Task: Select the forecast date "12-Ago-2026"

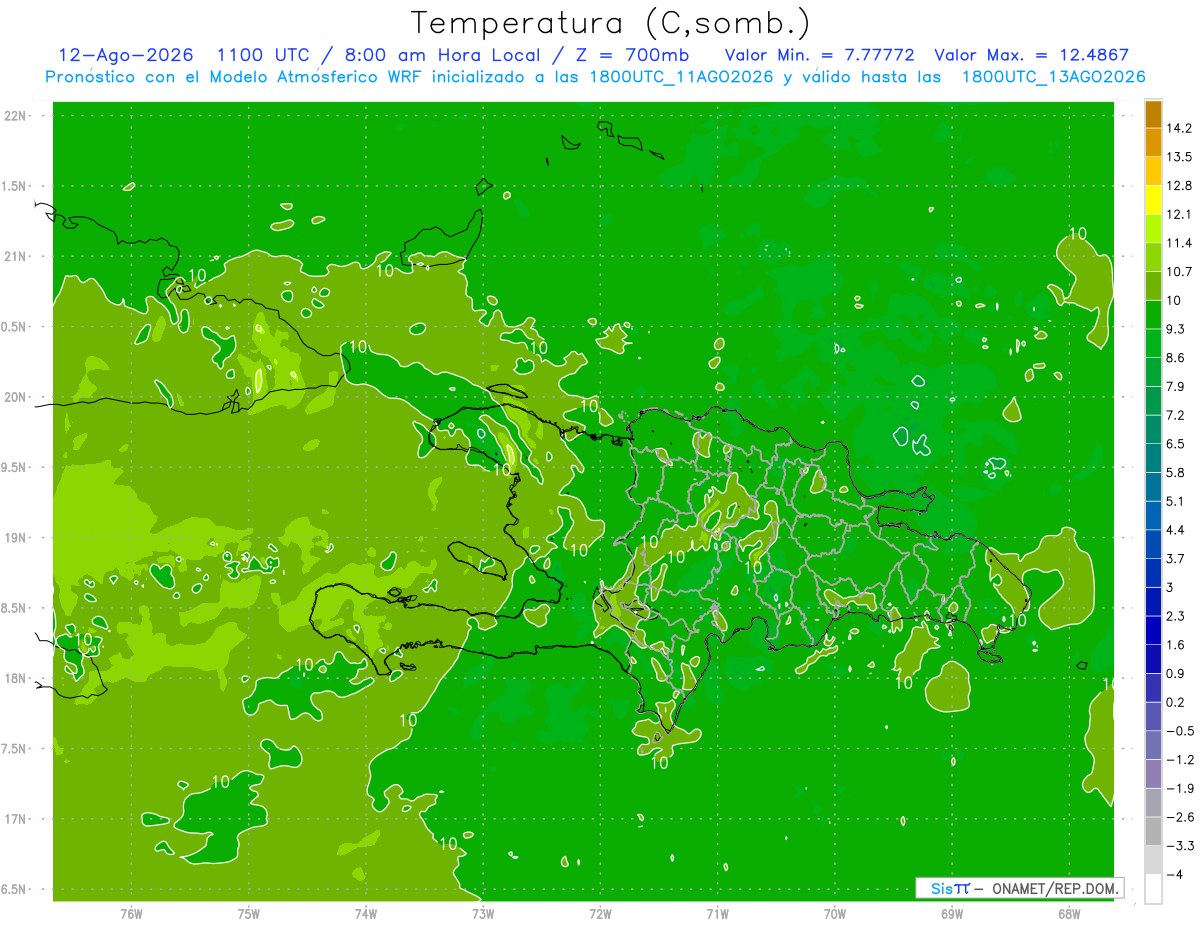Action: [126, 56]
